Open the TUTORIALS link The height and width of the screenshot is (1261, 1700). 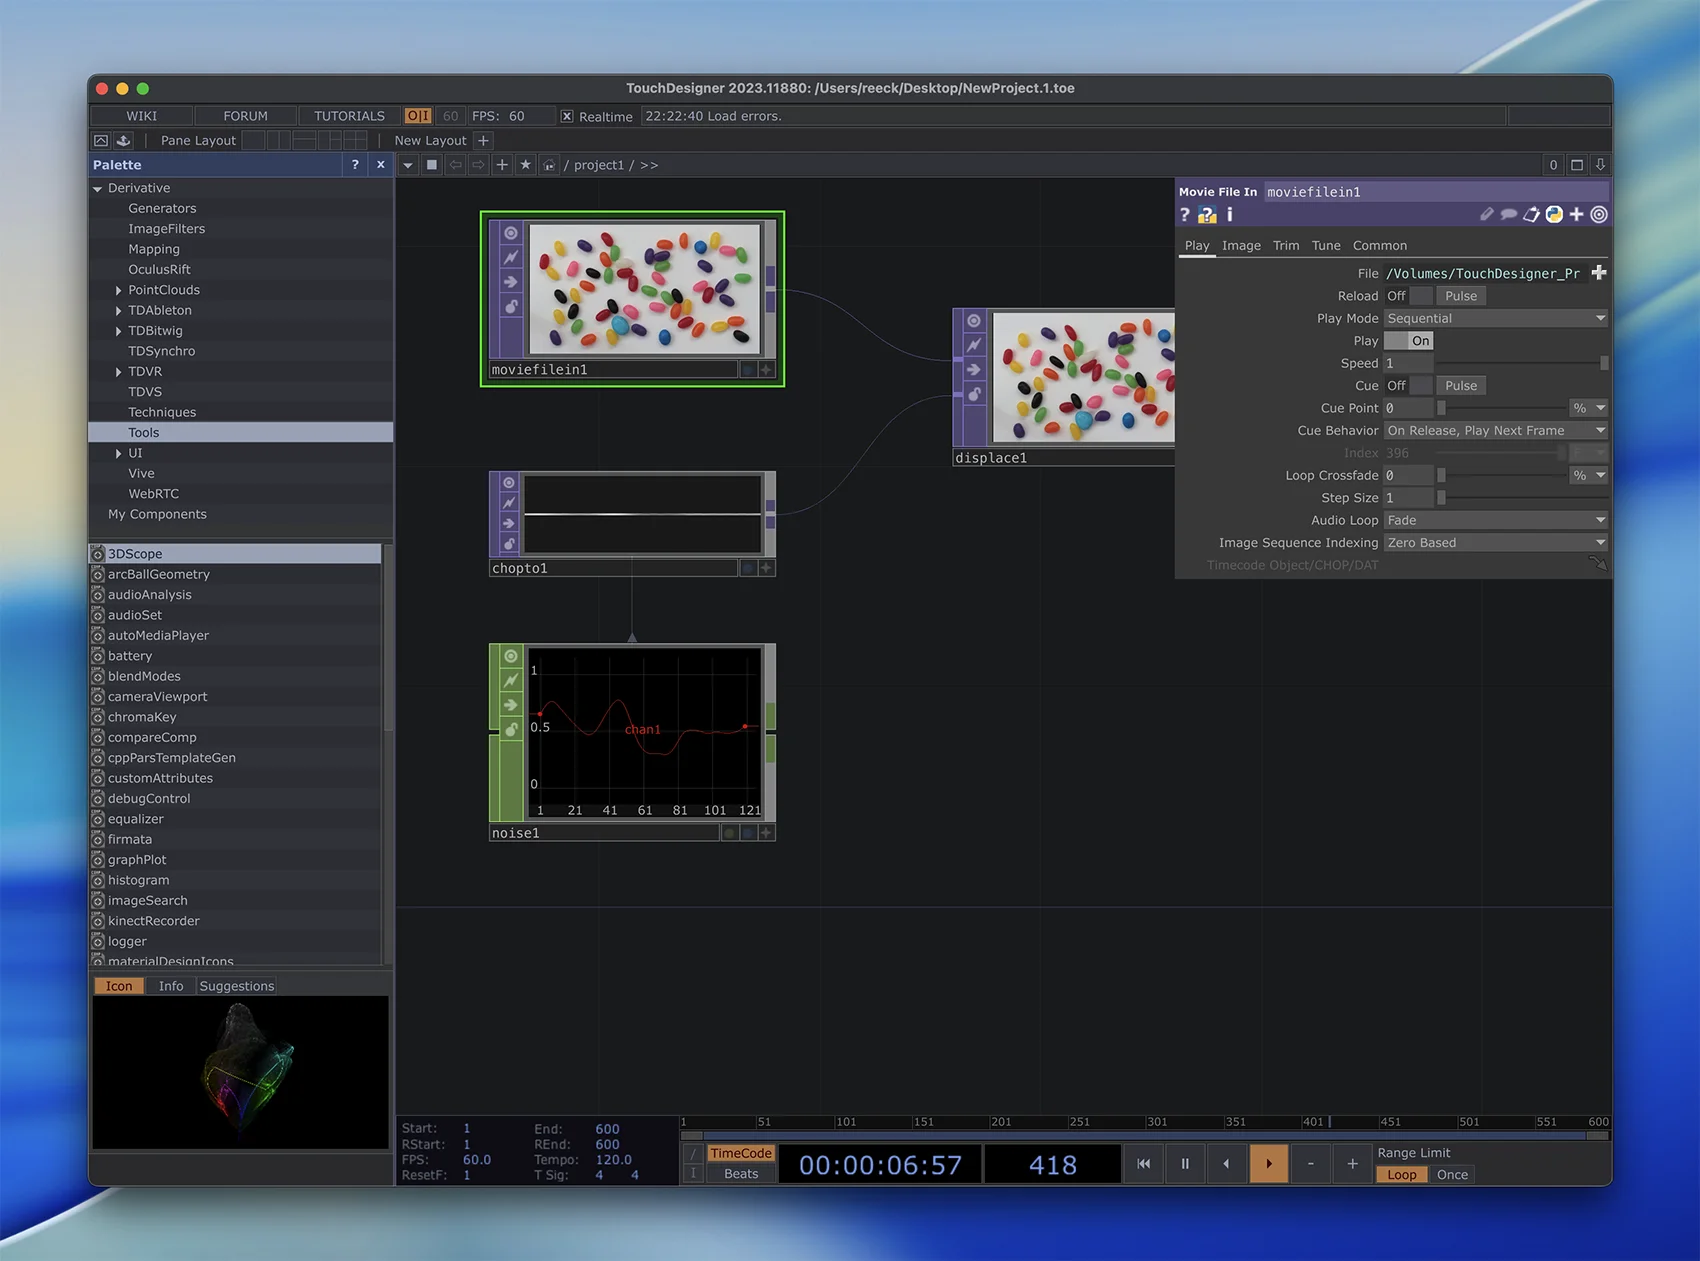[349, 116]
